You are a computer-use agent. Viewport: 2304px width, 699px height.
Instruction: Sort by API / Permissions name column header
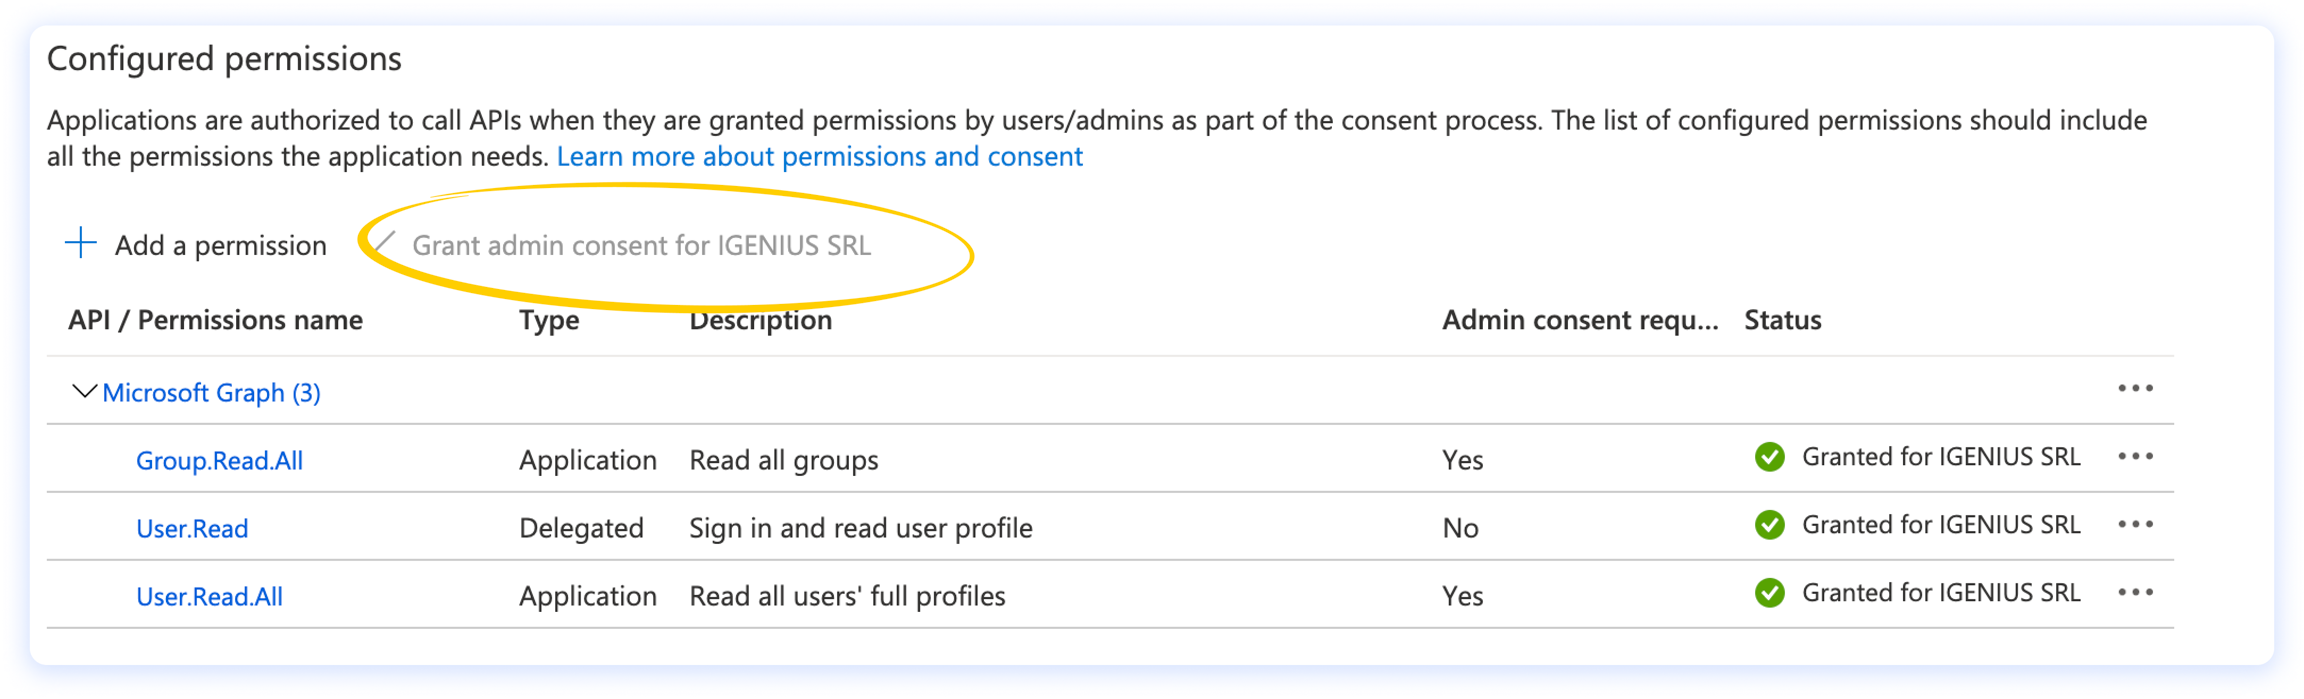pos(215,320)
